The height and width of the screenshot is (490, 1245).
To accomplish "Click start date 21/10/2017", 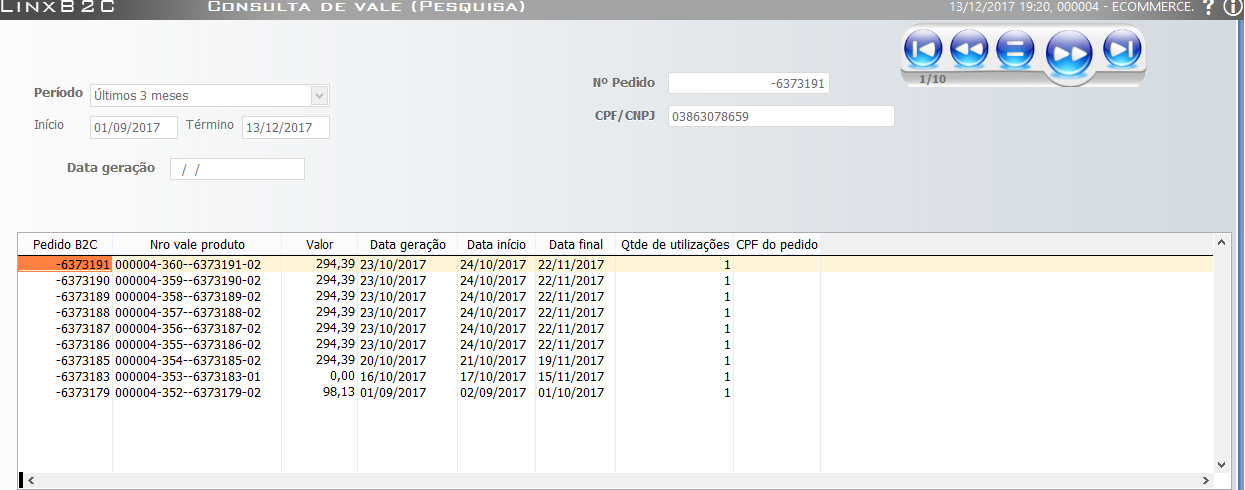I will (493, 361).
